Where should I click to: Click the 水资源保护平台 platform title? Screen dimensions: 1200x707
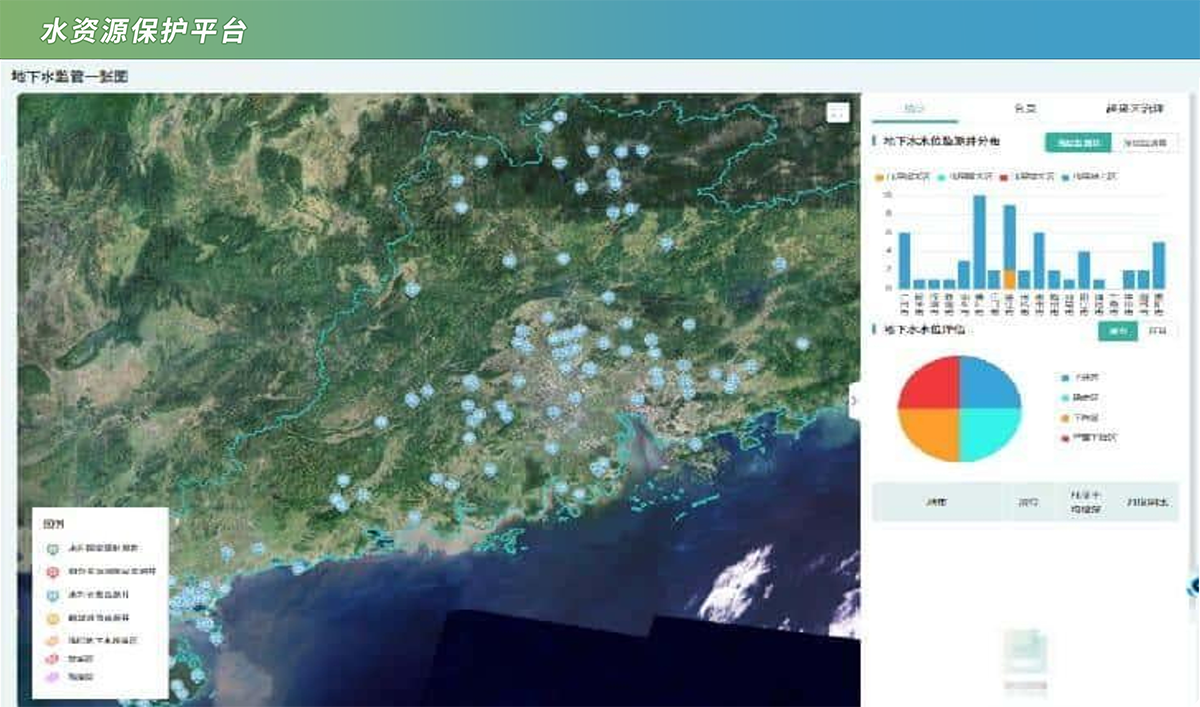[x=143, y=31]
